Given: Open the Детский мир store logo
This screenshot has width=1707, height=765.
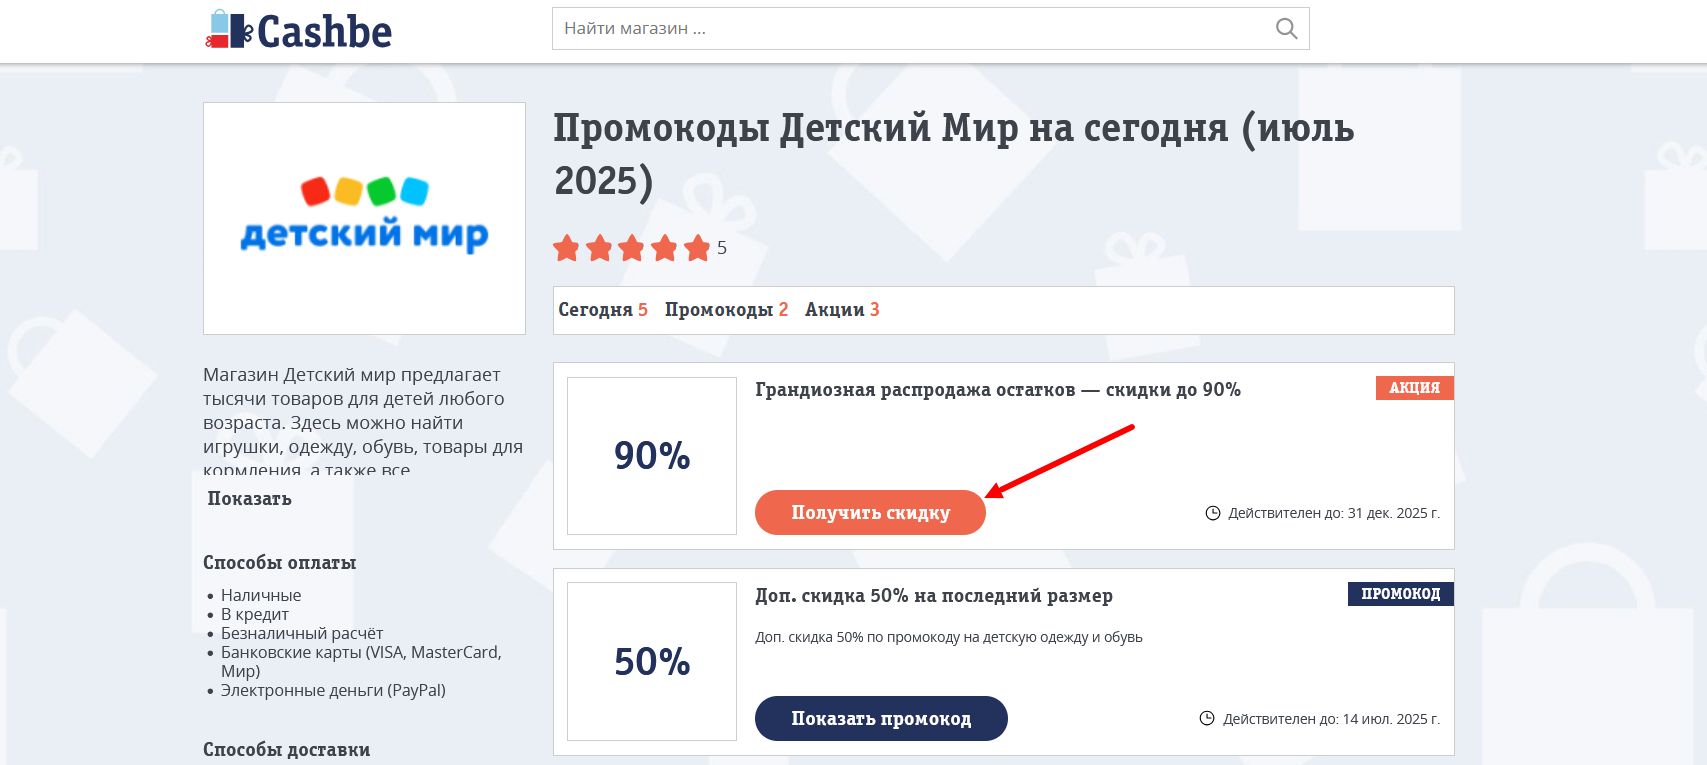Looking at the screenshot, I should (x=364, y=218).
